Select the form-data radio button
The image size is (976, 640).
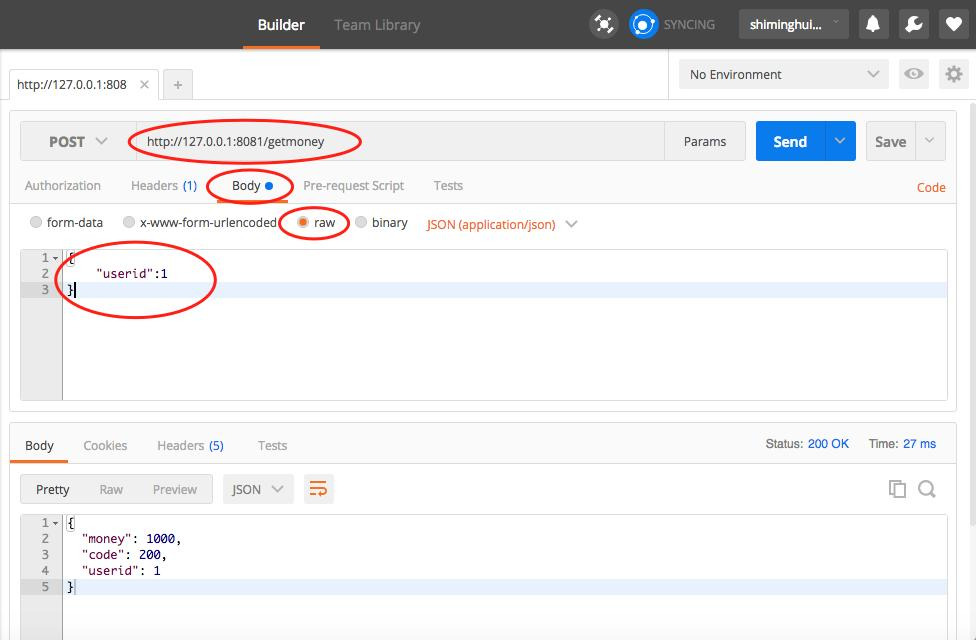pos(36,222)
